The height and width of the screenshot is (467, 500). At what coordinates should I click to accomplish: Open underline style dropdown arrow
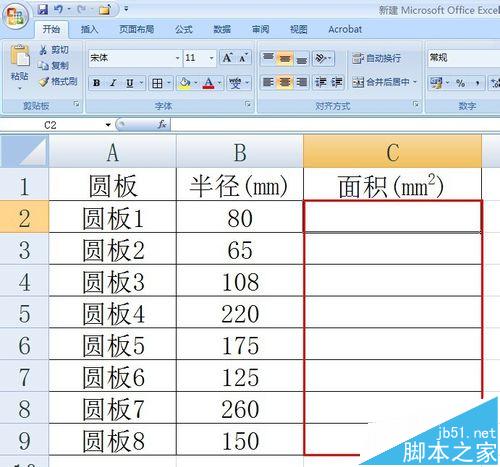[x=141, y=83]
